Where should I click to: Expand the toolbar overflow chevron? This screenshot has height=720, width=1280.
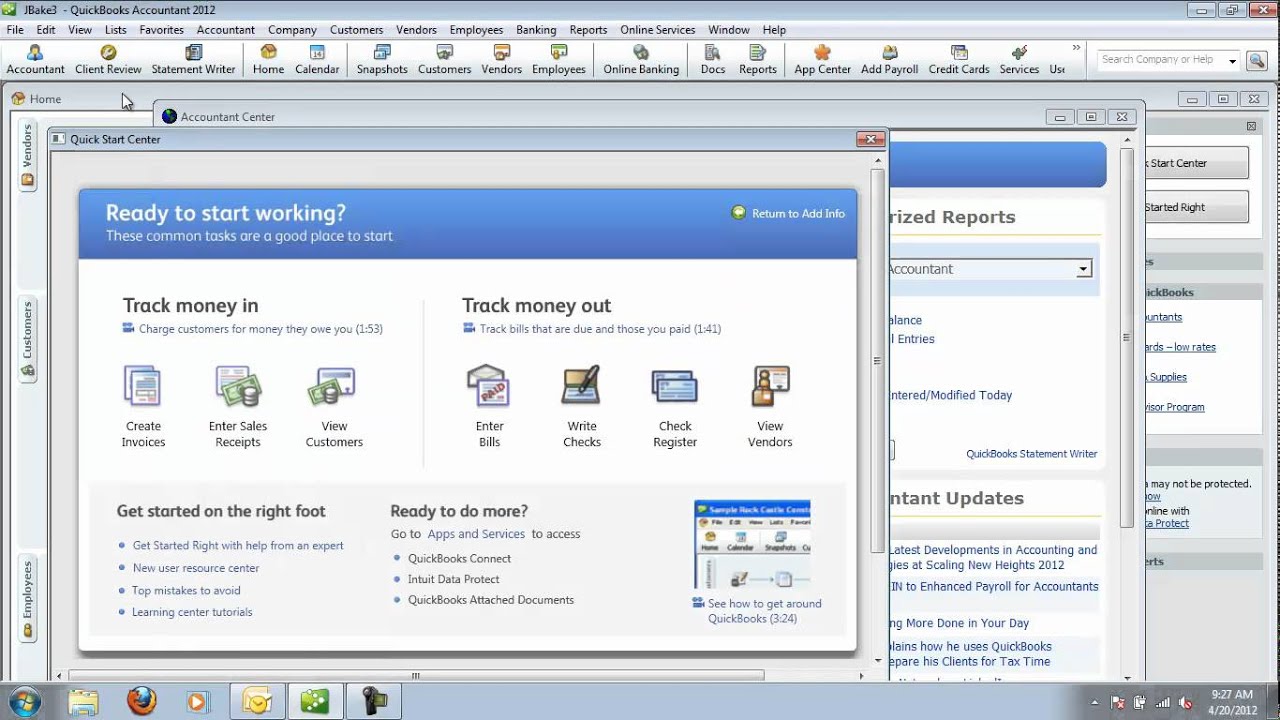pyautogui.click(x=1077, y=47)
